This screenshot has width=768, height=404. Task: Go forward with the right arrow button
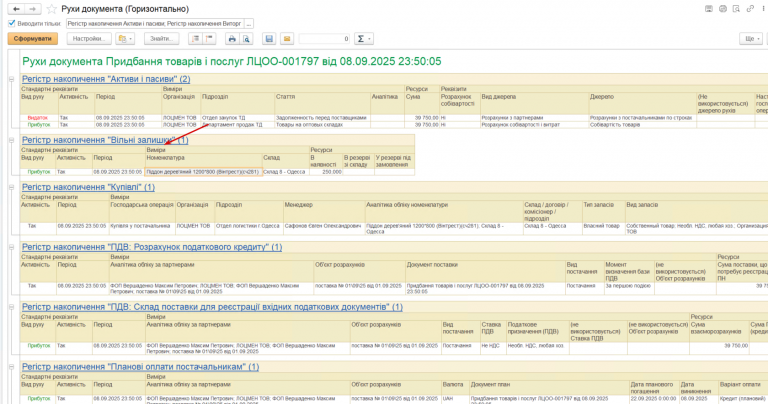(x=32, y=9)
